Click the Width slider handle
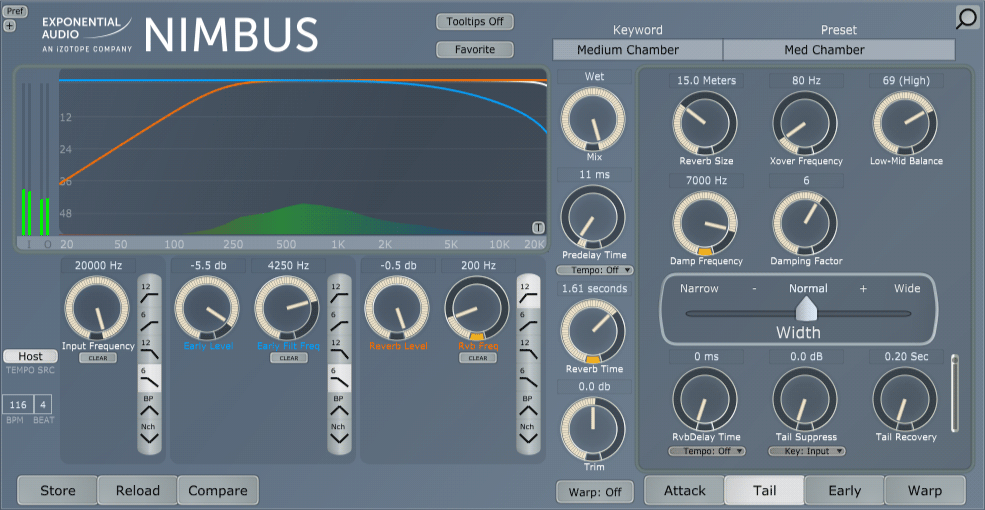This screenshot has width=985, height=510. pos(805,308)
